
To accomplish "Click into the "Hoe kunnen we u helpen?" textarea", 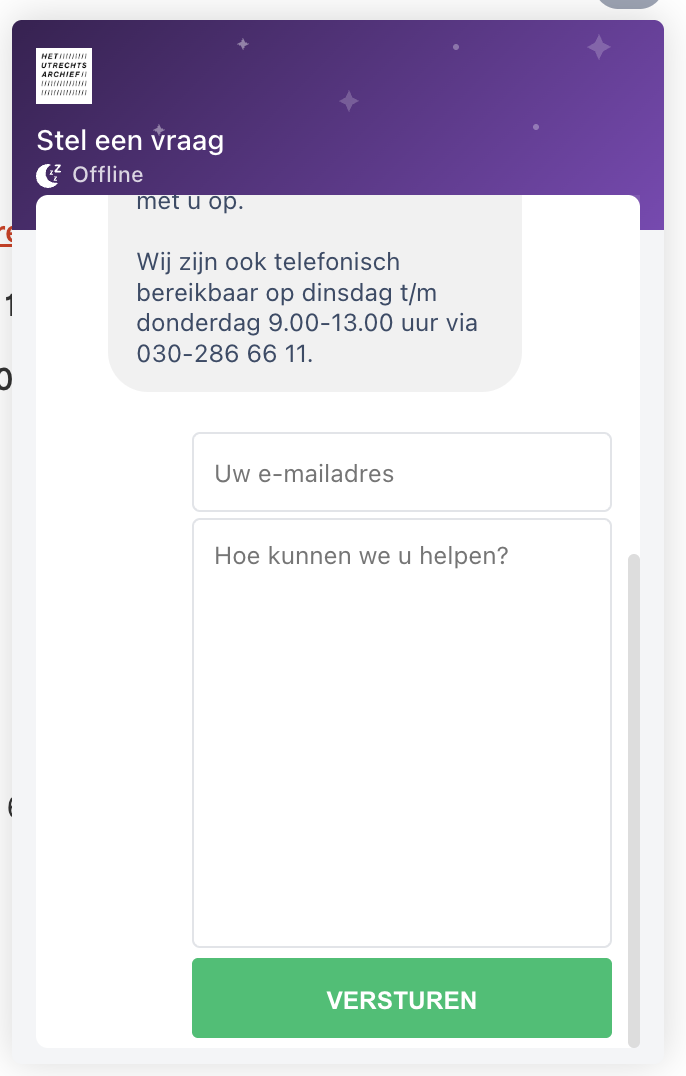I will (401, 732).
